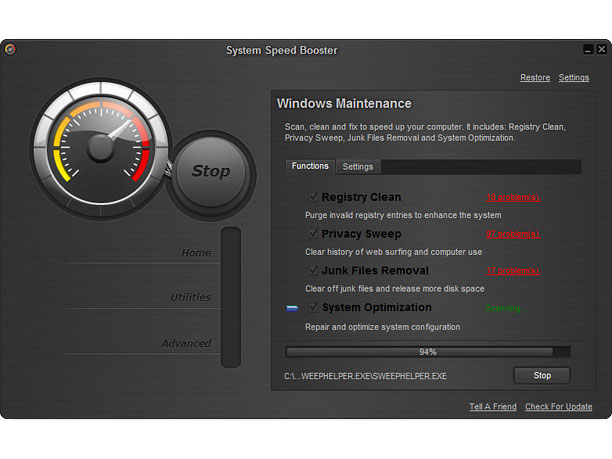Open the Settings link at top right
The width and height of the screenshot is (612, 459).
(573, 77)
